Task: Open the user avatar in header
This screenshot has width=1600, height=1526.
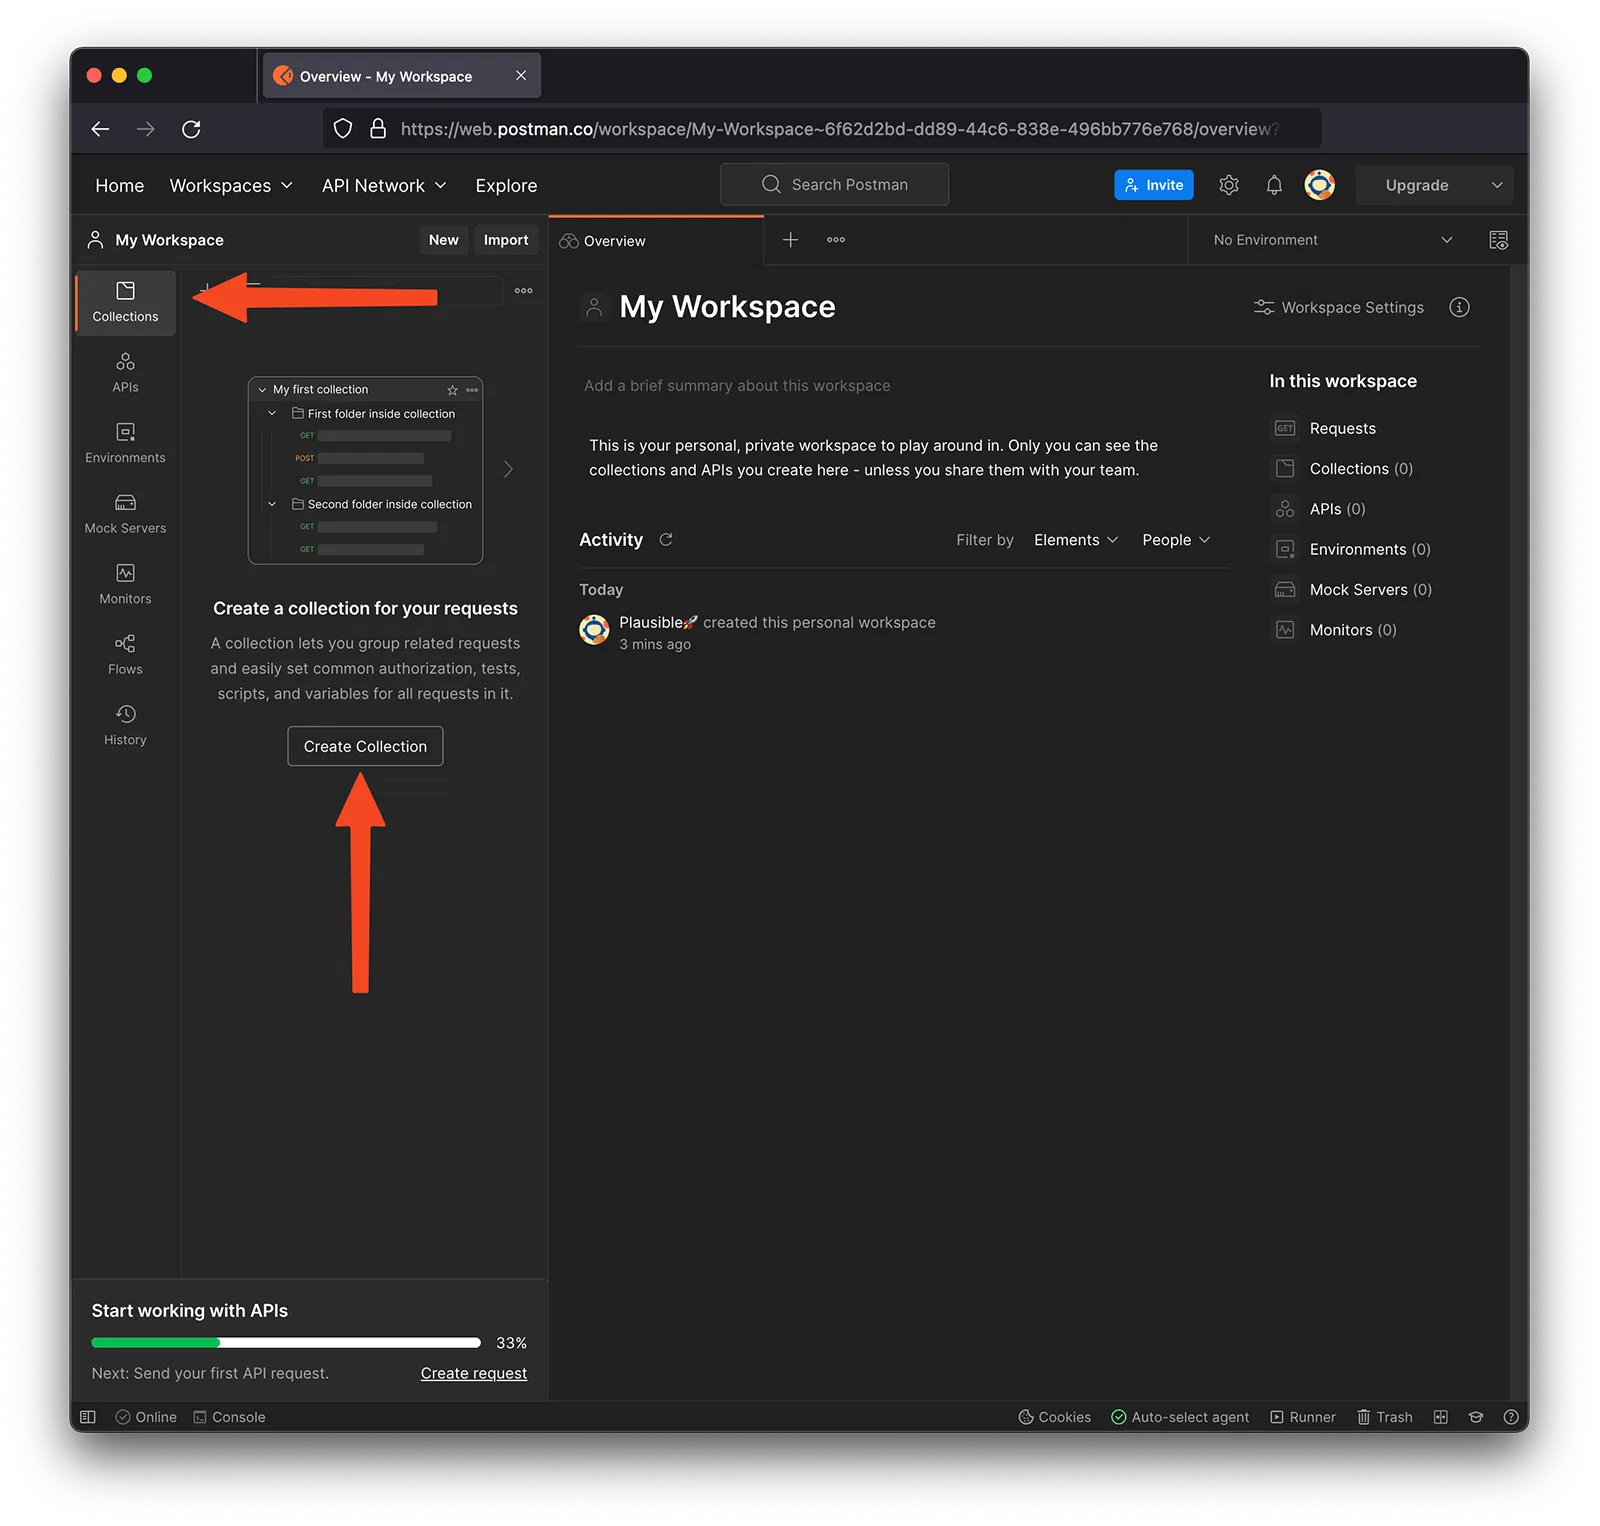Action: point(1320,185)
